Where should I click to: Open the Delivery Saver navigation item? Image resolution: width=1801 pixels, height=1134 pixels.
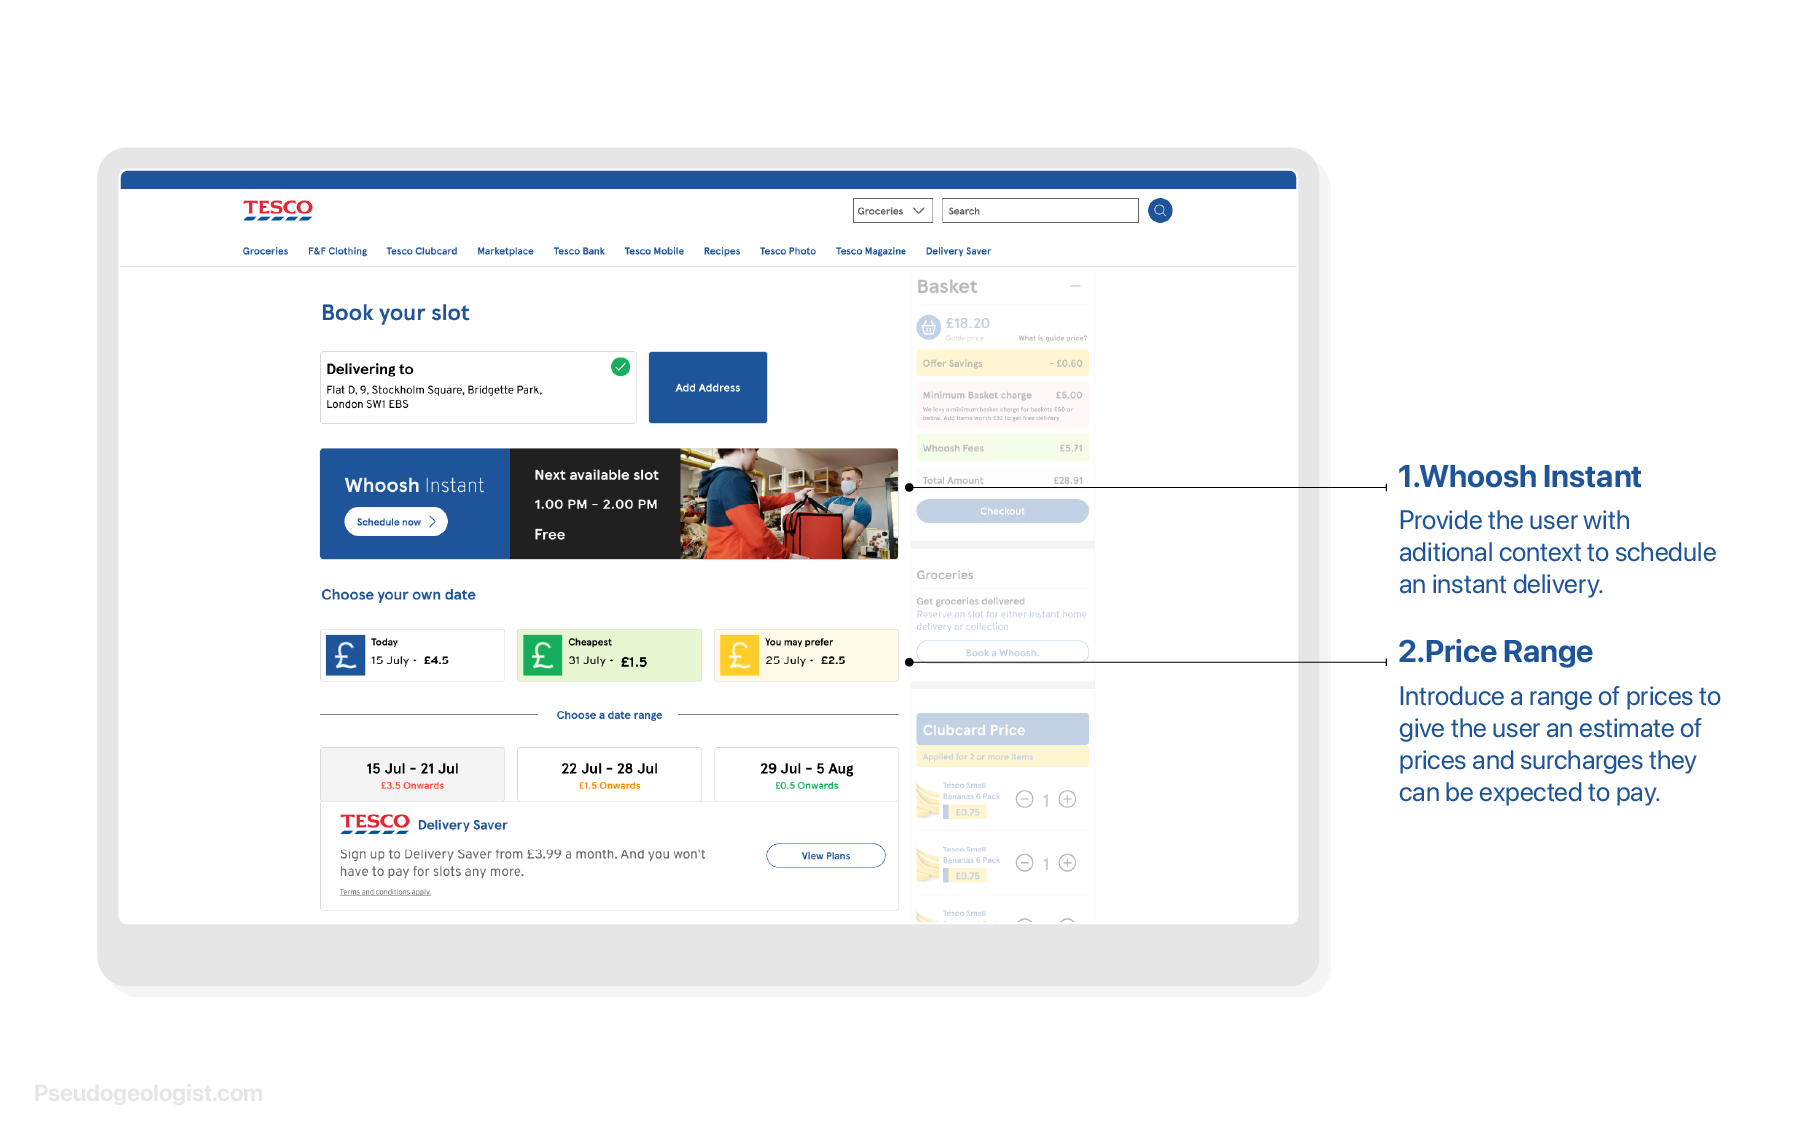(958, 251)
